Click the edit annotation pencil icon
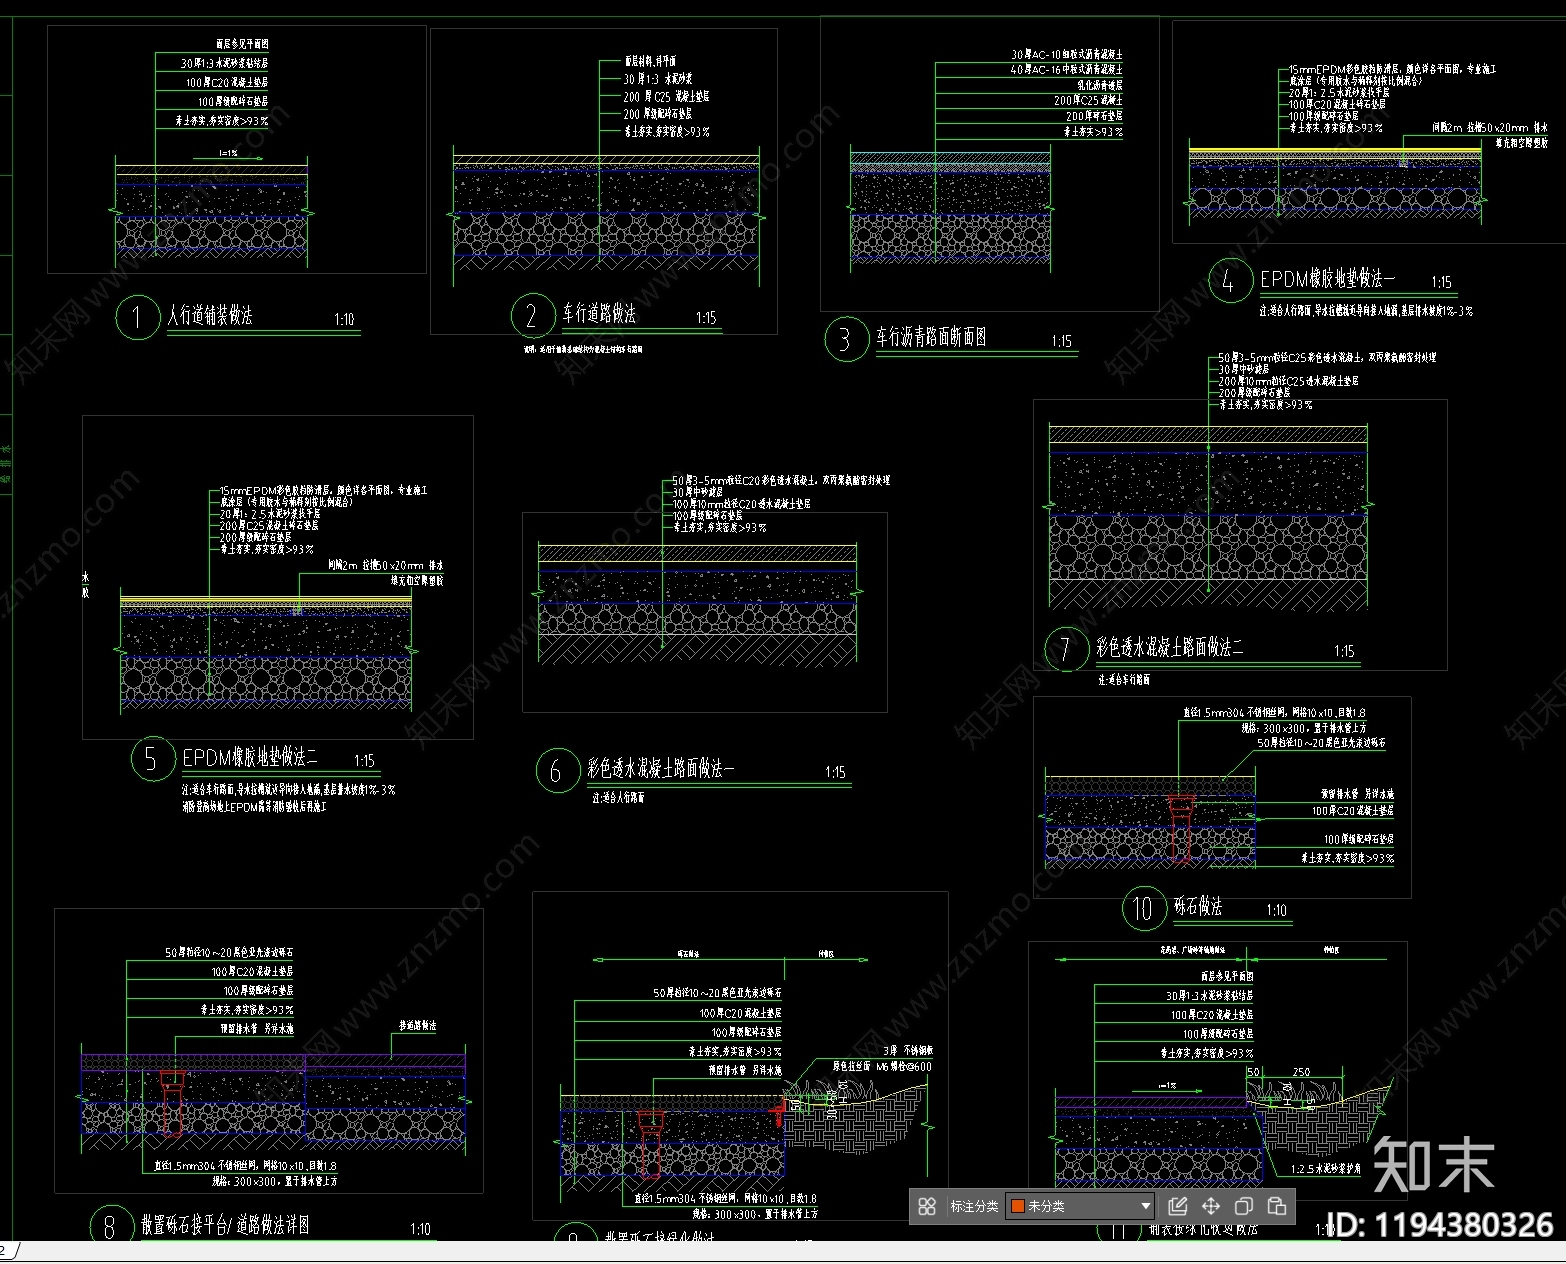Image resolution: width=1566 pixels, height=1264 pixels. pos(1178,1206)
